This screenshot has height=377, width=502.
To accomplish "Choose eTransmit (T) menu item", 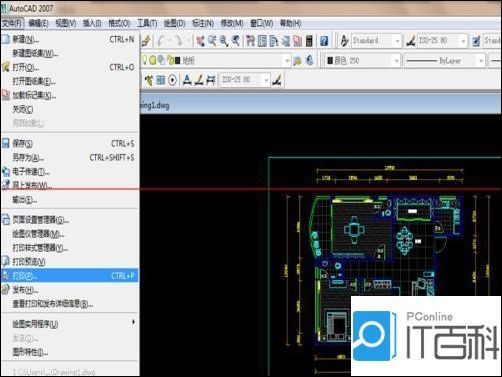I will 70,172.
